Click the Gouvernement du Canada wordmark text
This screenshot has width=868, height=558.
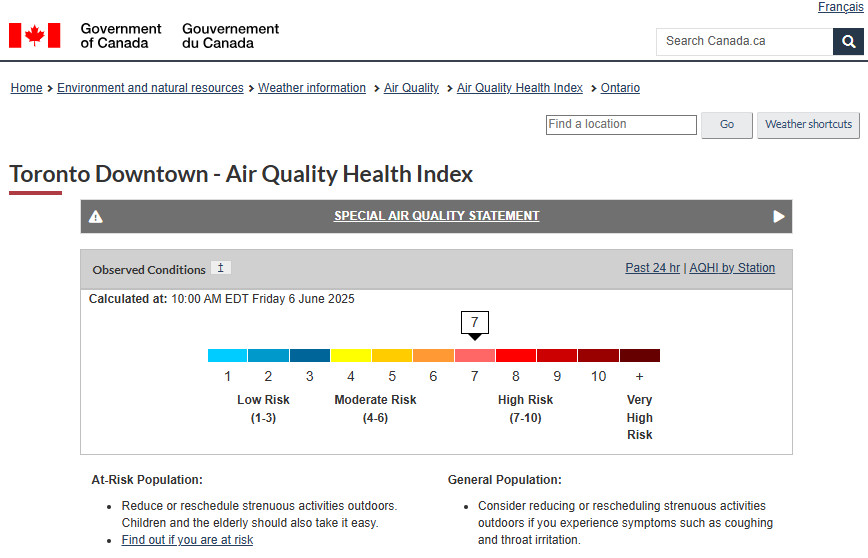point(230,36)
